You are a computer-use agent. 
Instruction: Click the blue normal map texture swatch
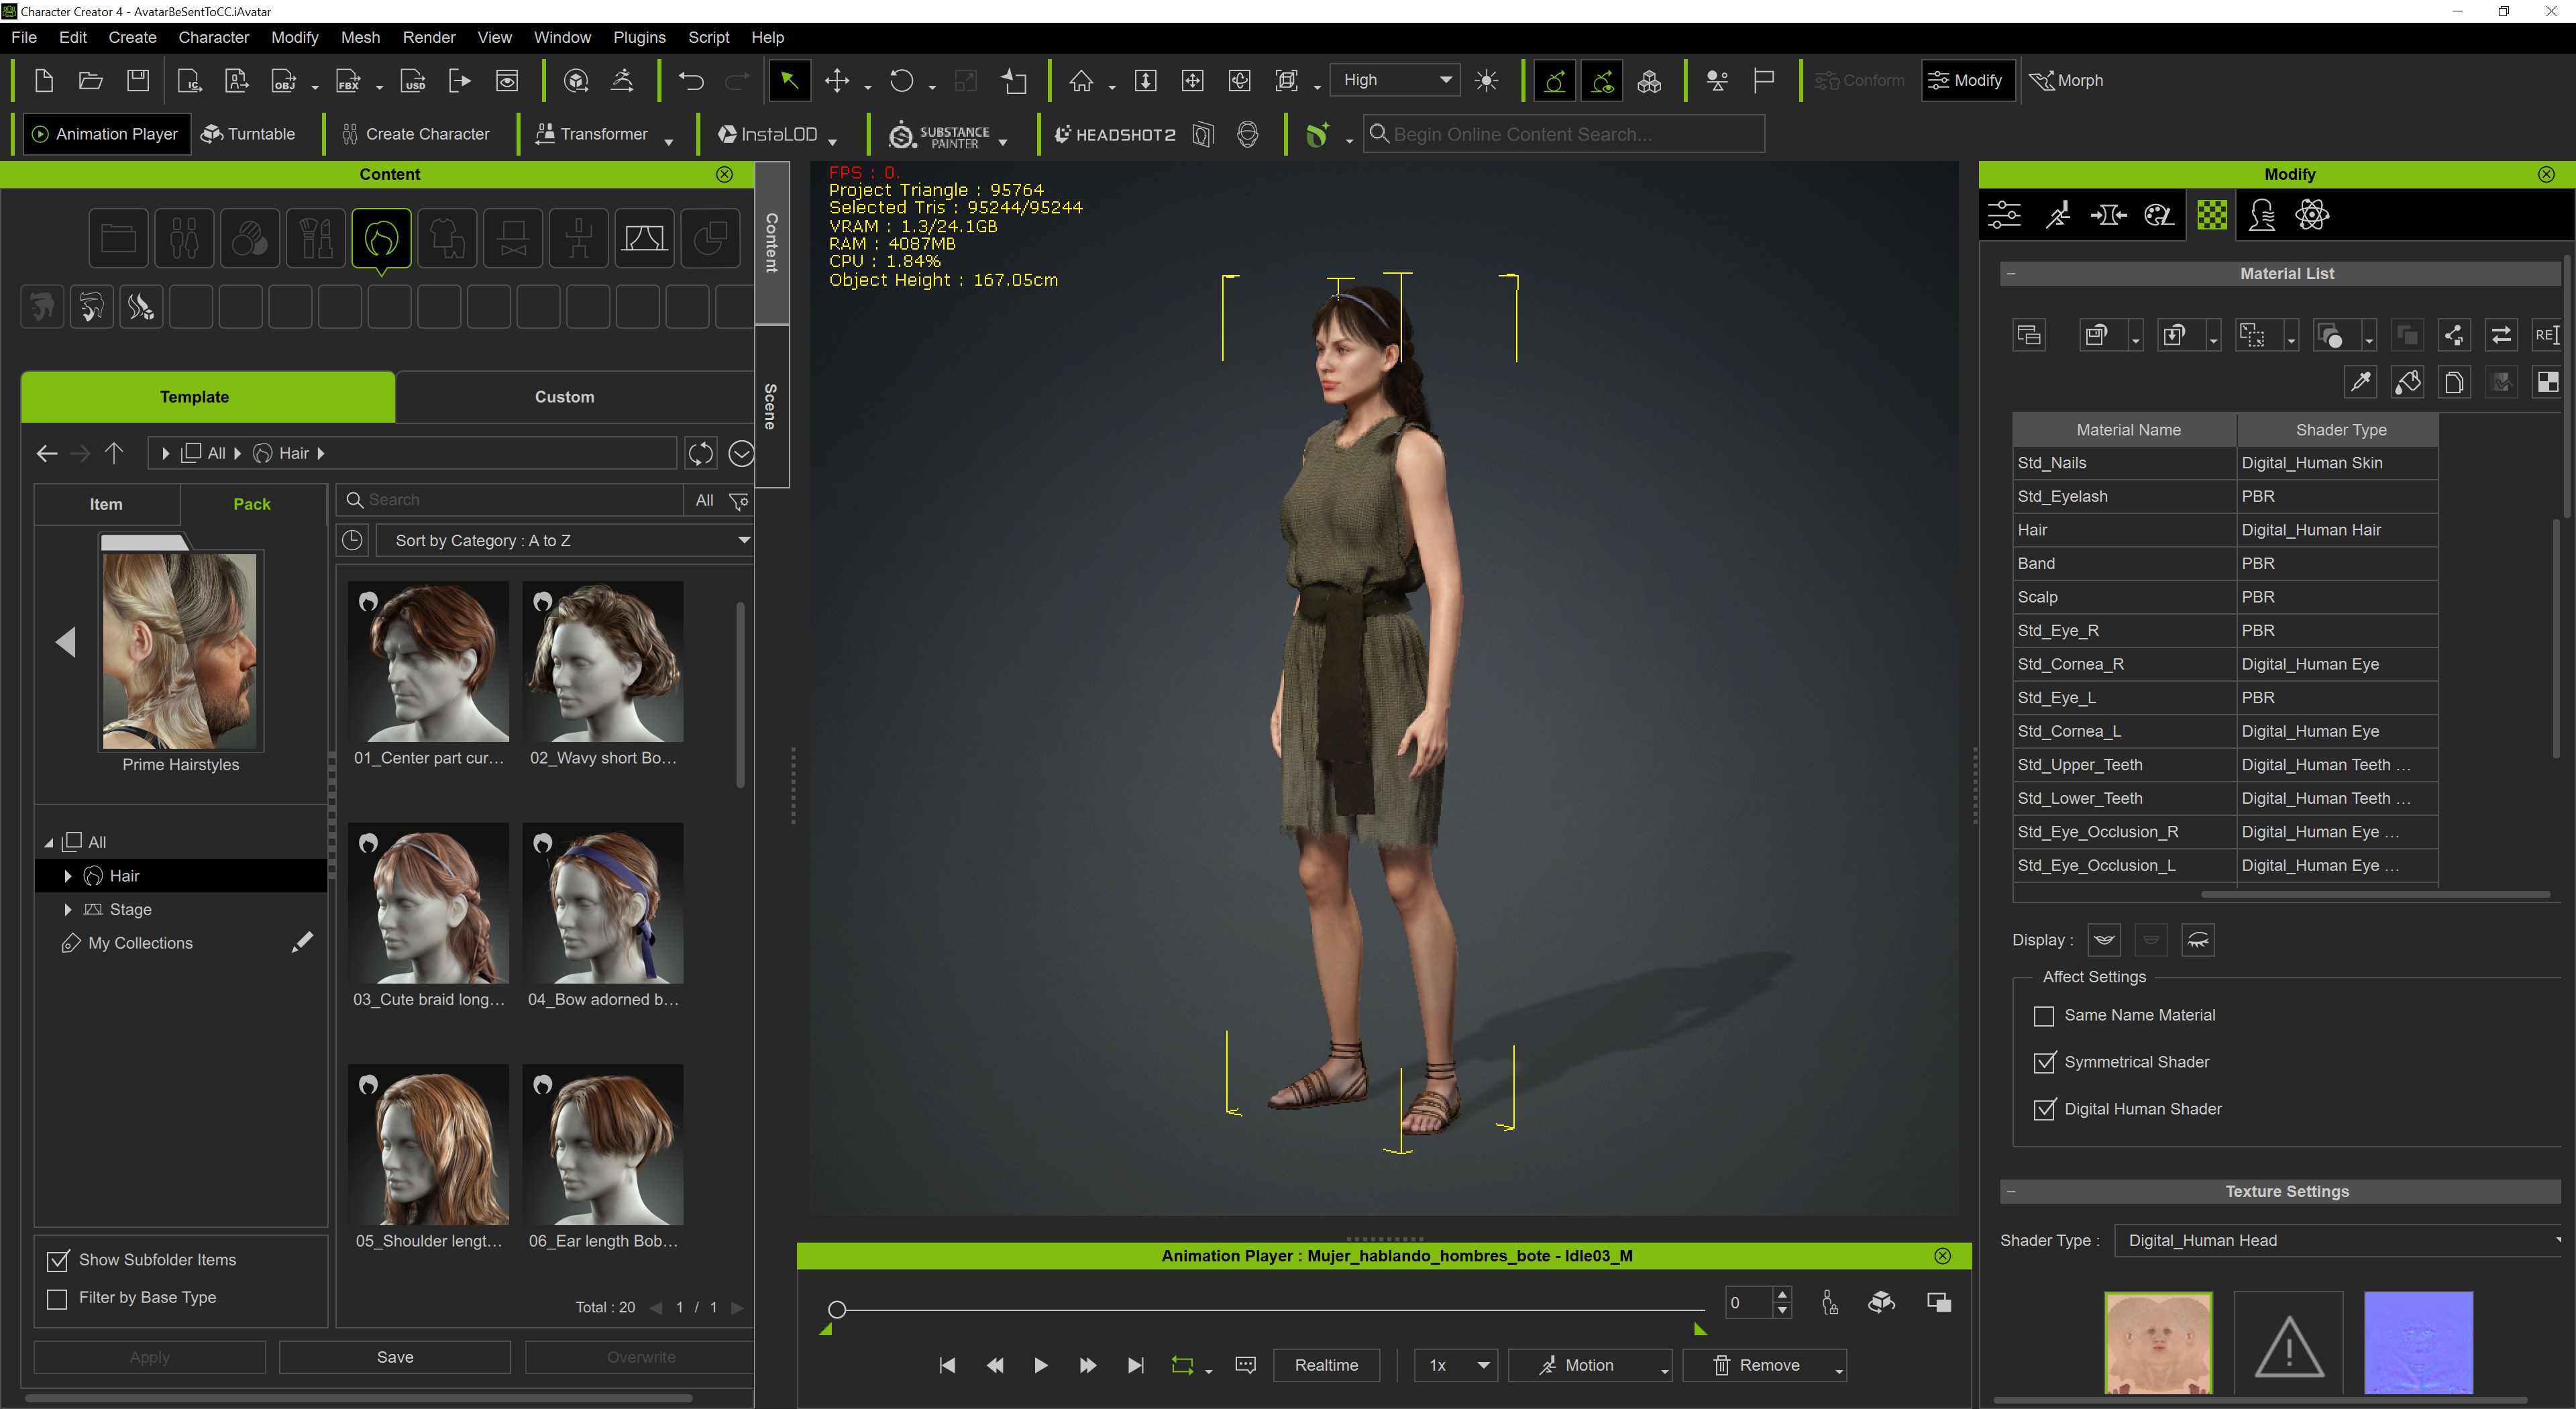[2418, 1343]
